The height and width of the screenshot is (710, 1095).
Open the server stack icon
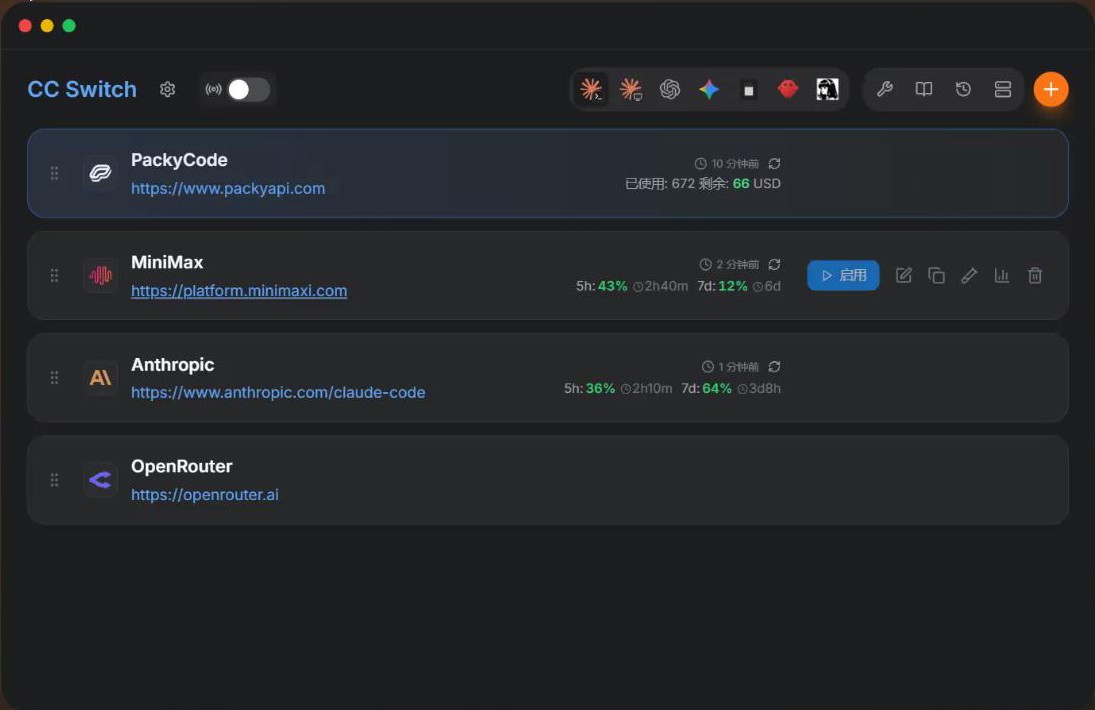[1003, 89]
